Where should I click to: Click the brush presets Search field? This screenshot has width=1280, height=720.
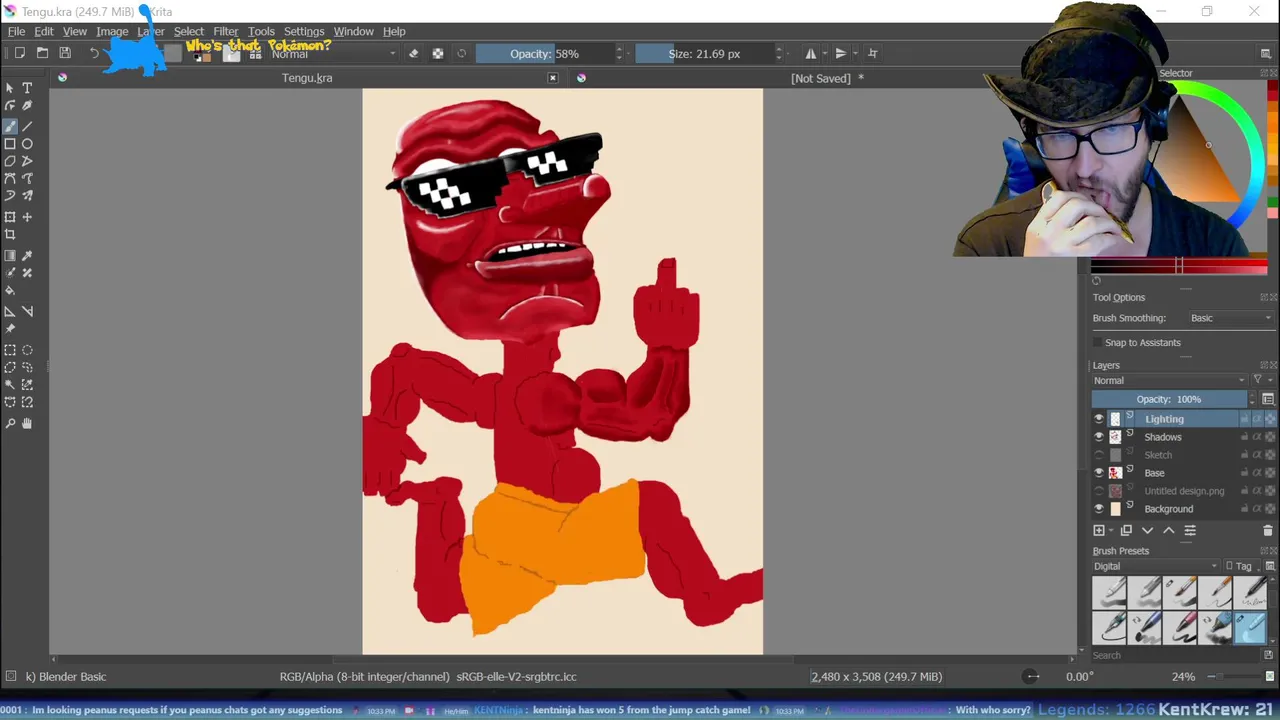click(x=1177, y=655)
